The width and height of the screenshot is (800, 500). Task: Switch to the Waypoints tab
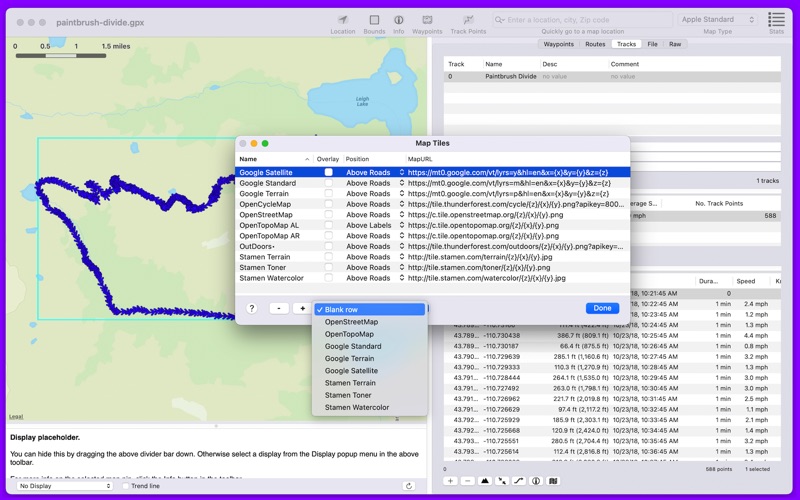click(x=558, y=44)
